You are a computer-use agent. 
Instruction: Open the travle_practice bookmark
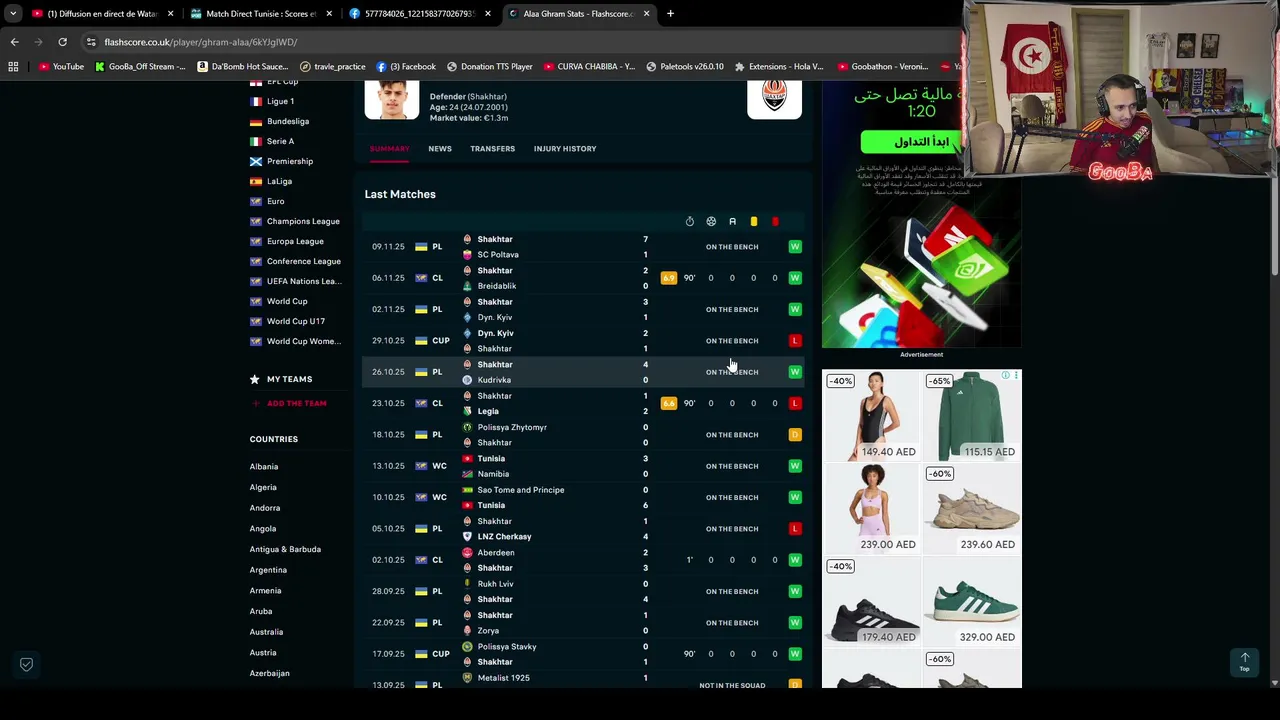coord(332,67)
